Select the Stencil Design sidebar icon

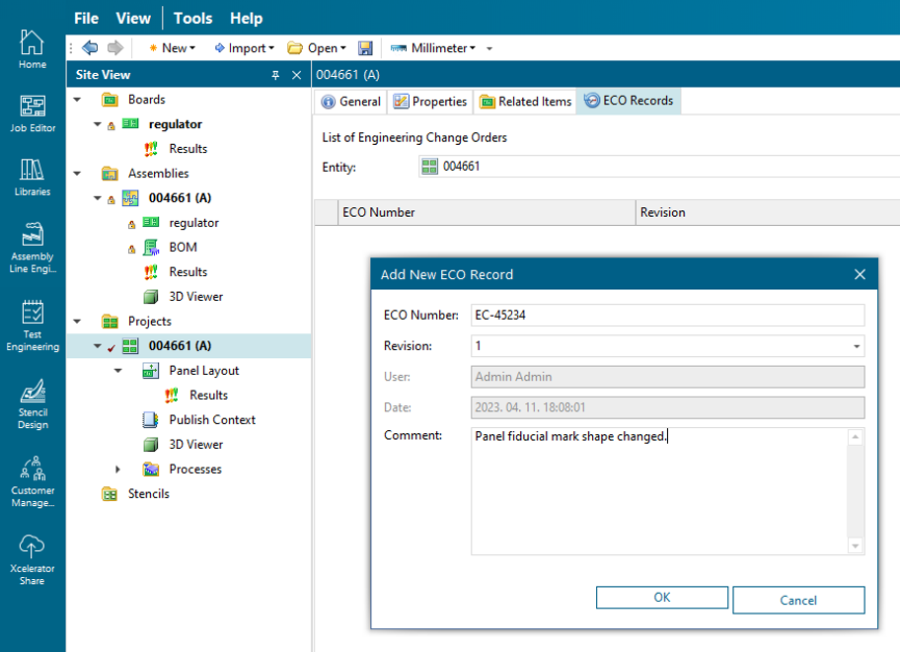tap(31, 400)
